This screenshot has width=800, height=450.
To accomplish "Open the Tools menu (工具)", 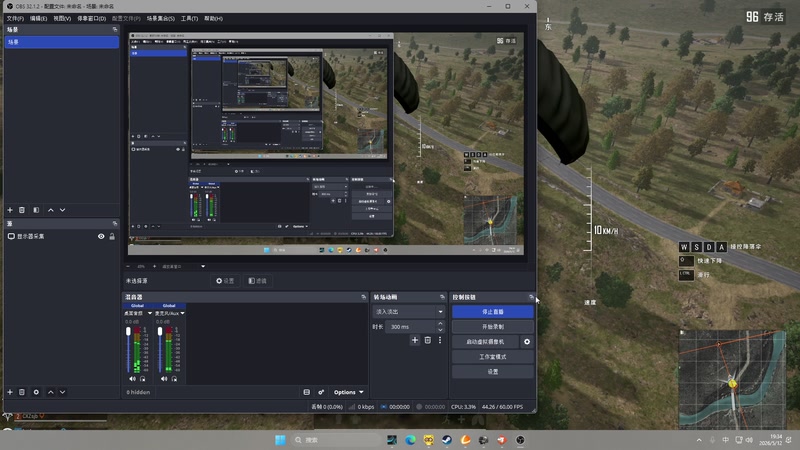I will coord(189,18).
